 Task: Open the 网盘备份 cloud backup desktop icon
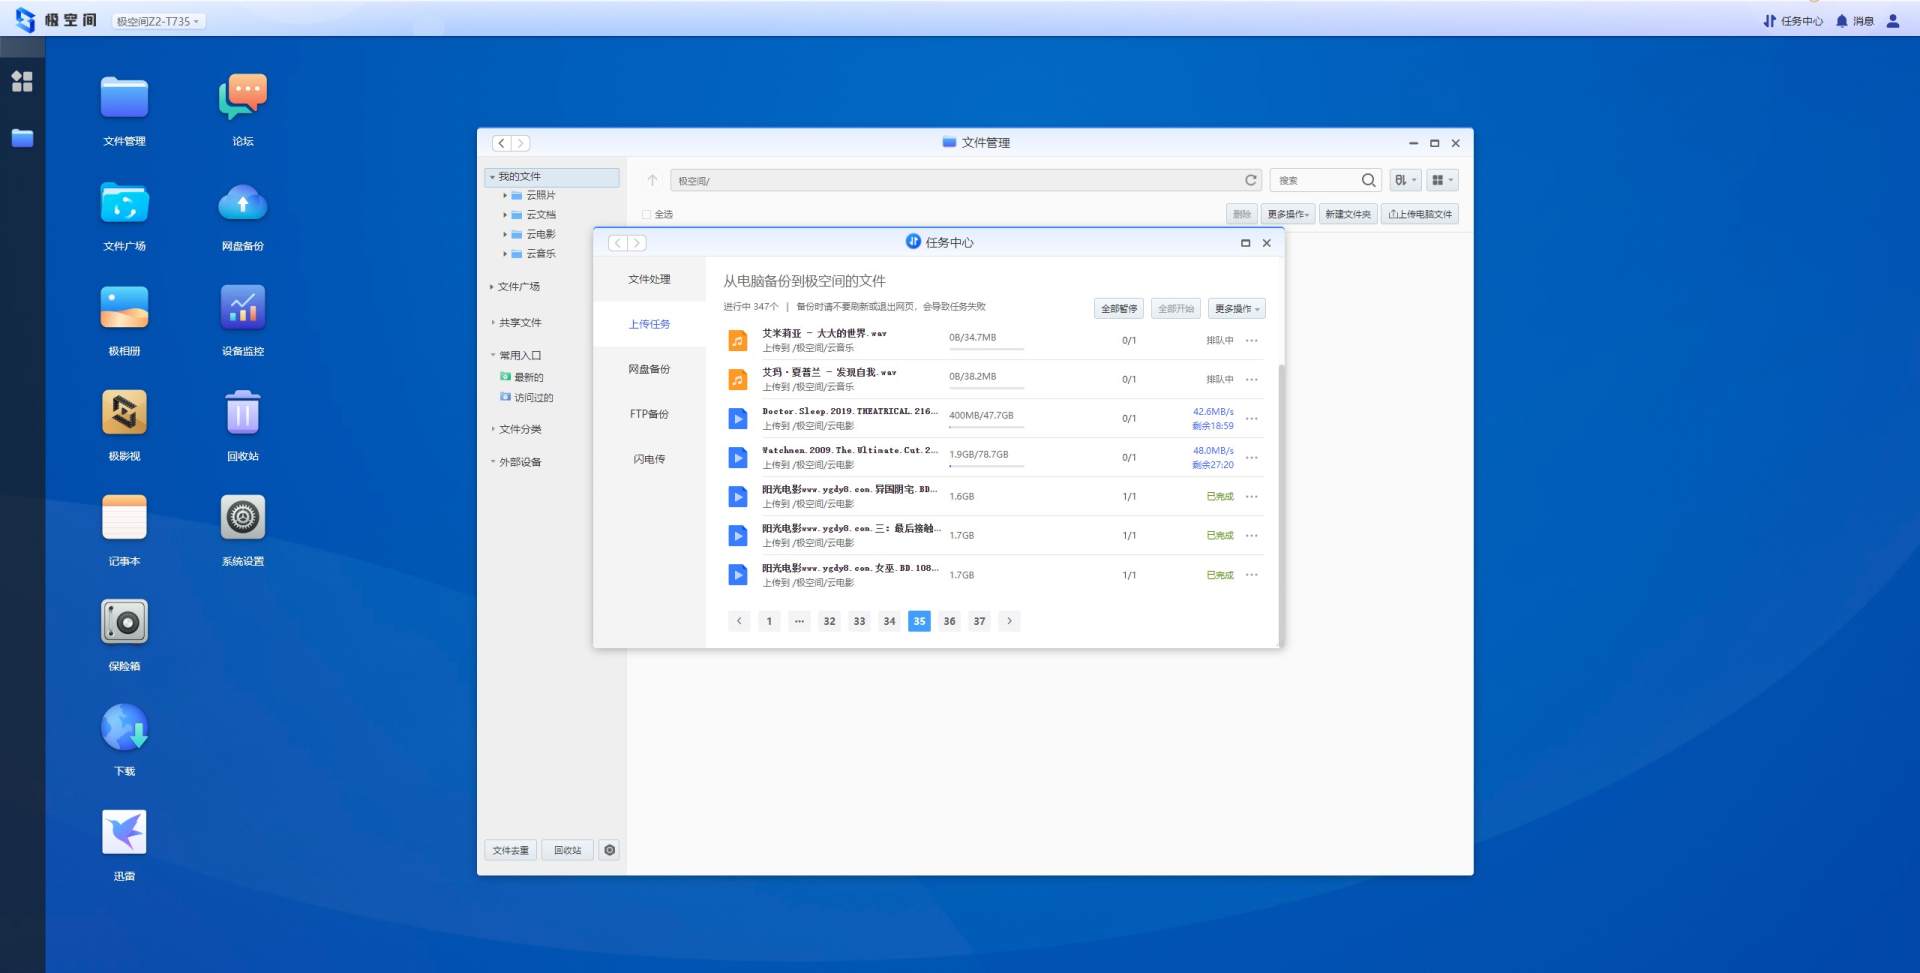click(x=242, y=204)
